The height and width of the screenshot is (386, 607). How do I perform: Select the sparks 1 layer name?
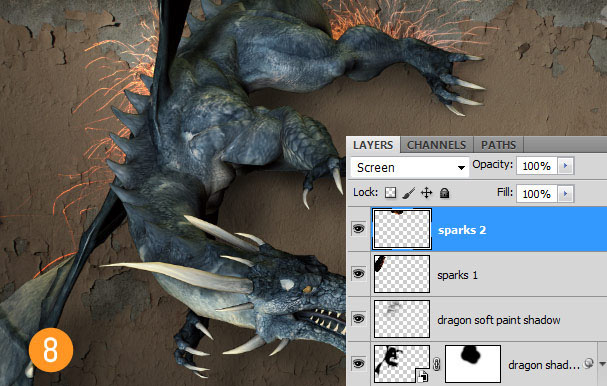pyautogui.click(x=457, y=275)
